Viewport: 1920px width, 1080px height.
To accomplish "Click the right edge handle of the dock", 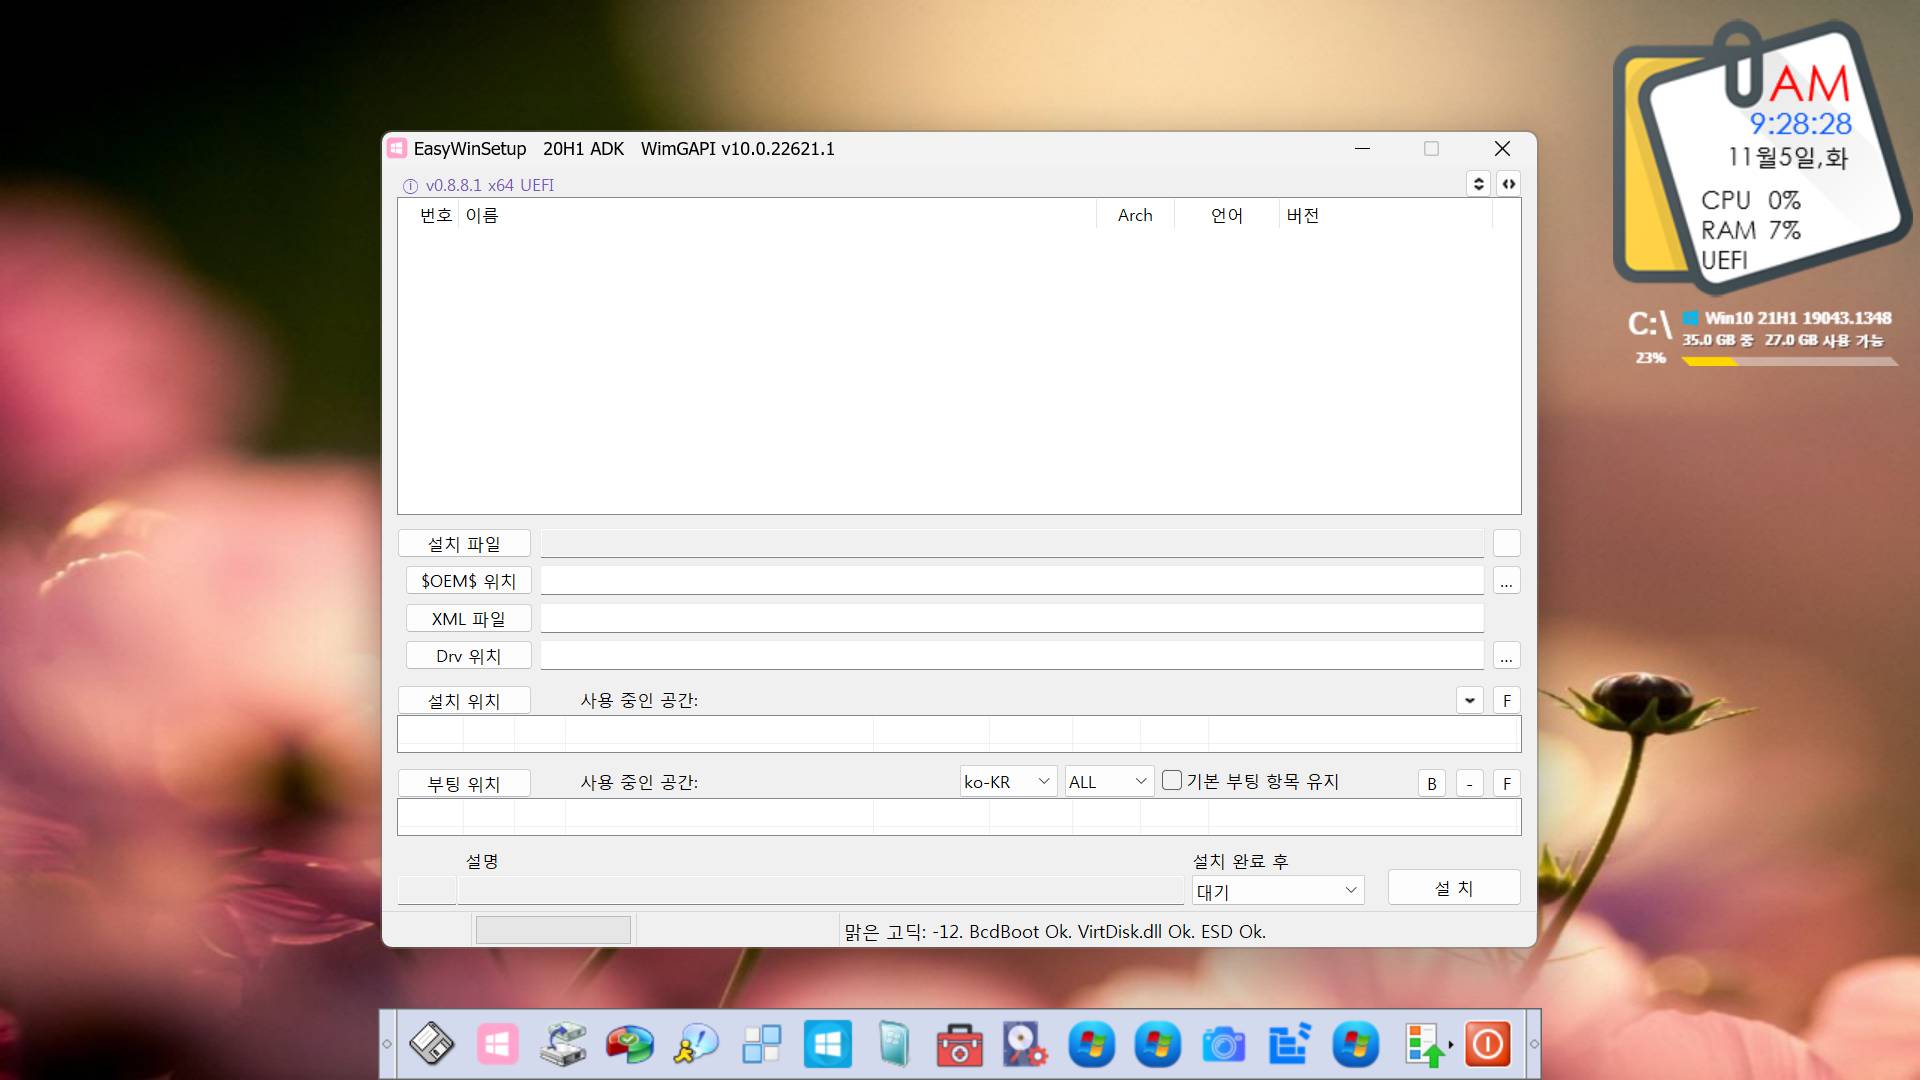I will click(x=1534, y=1044).
